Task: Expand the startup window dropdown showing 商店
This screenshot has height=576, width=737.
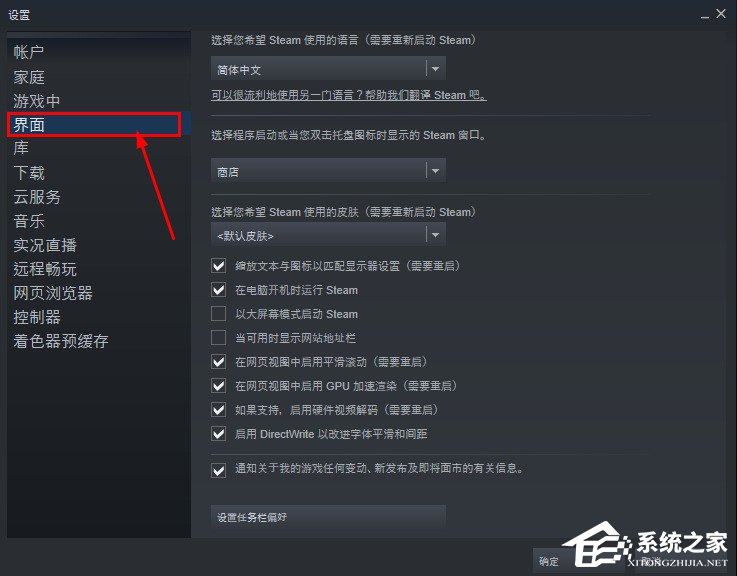Action: 328,171
